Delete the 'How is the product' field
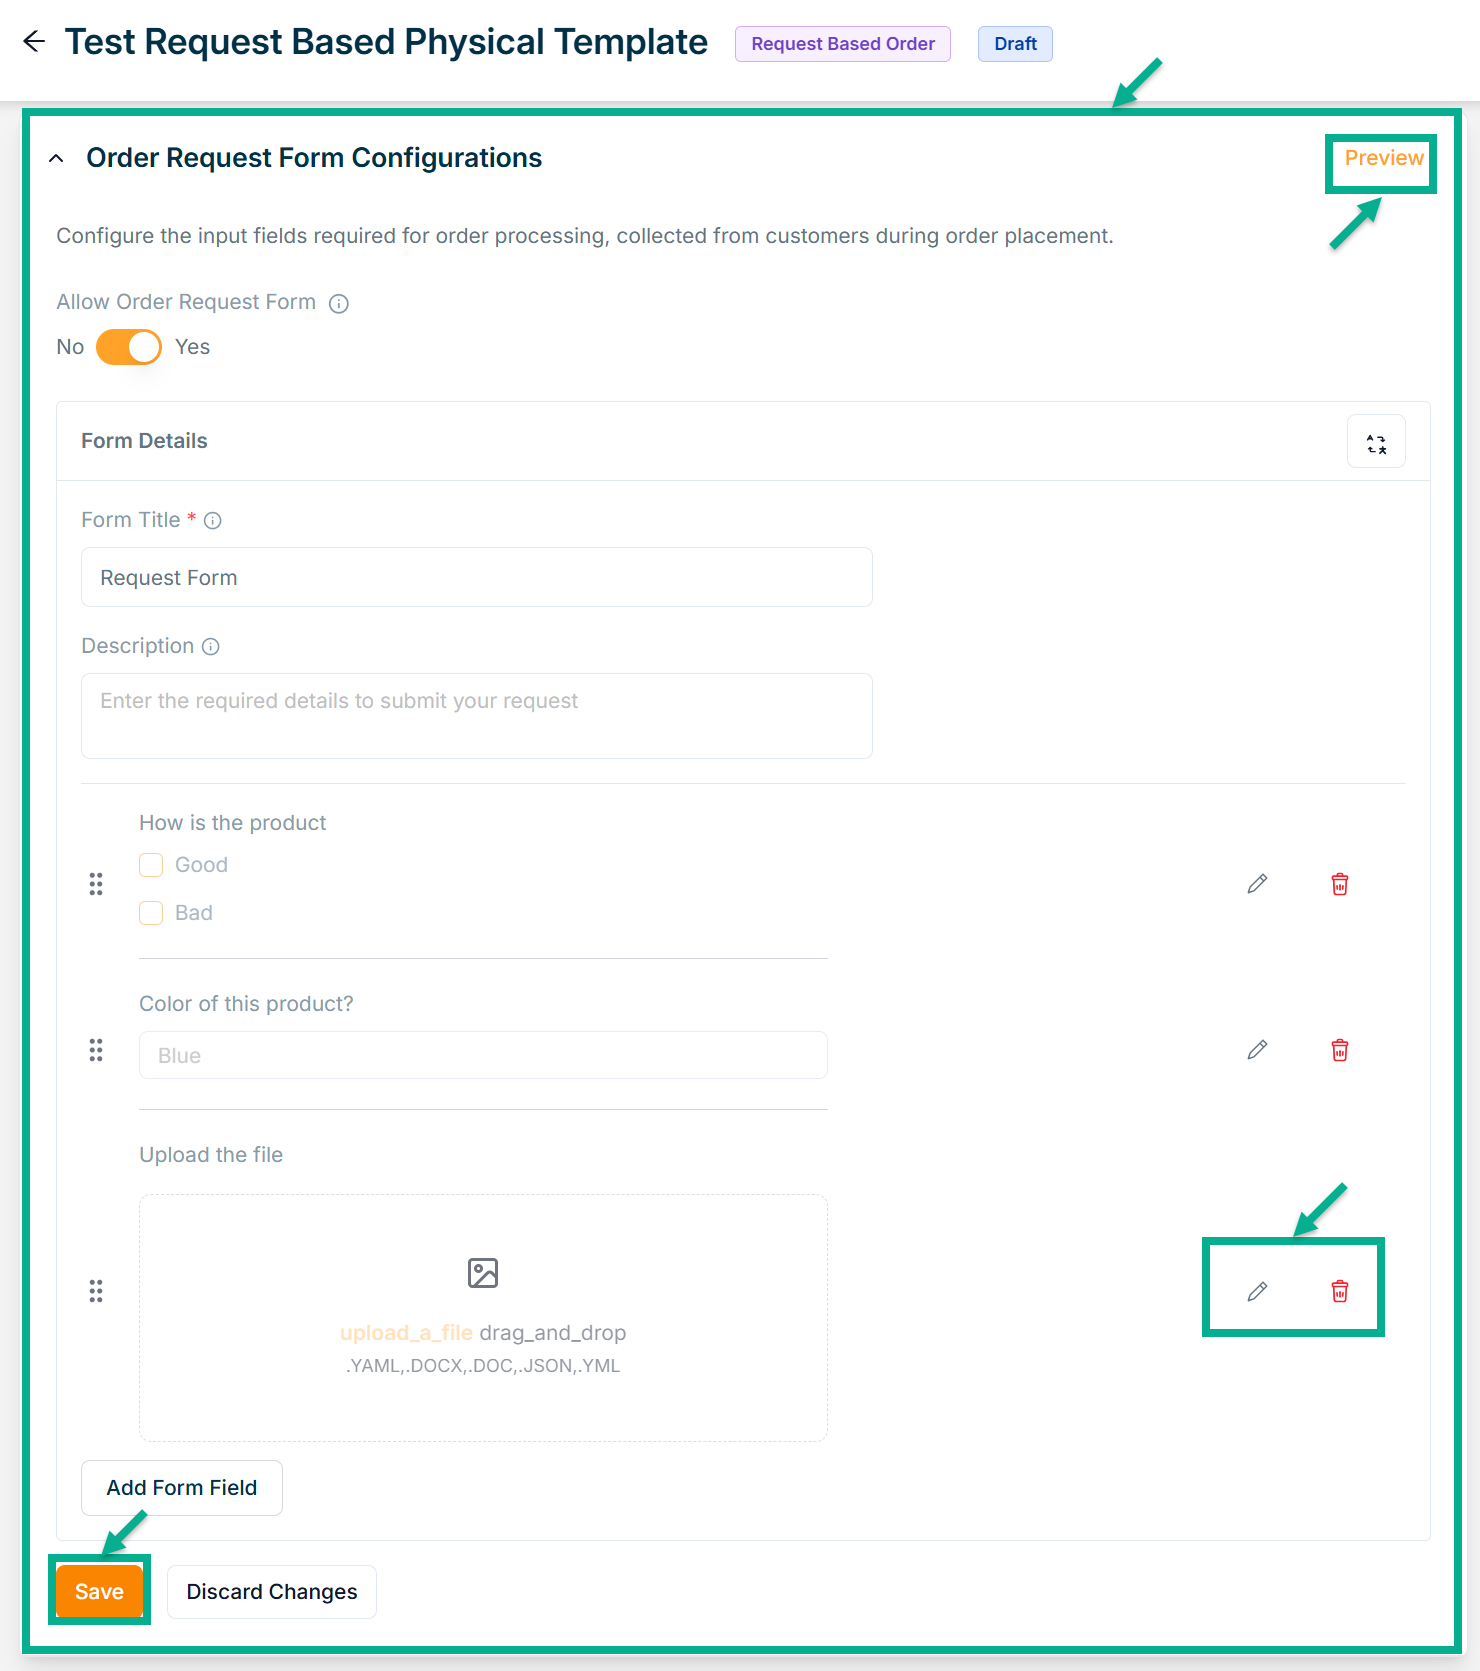1480x1671 pixels. click(1340, 884)
